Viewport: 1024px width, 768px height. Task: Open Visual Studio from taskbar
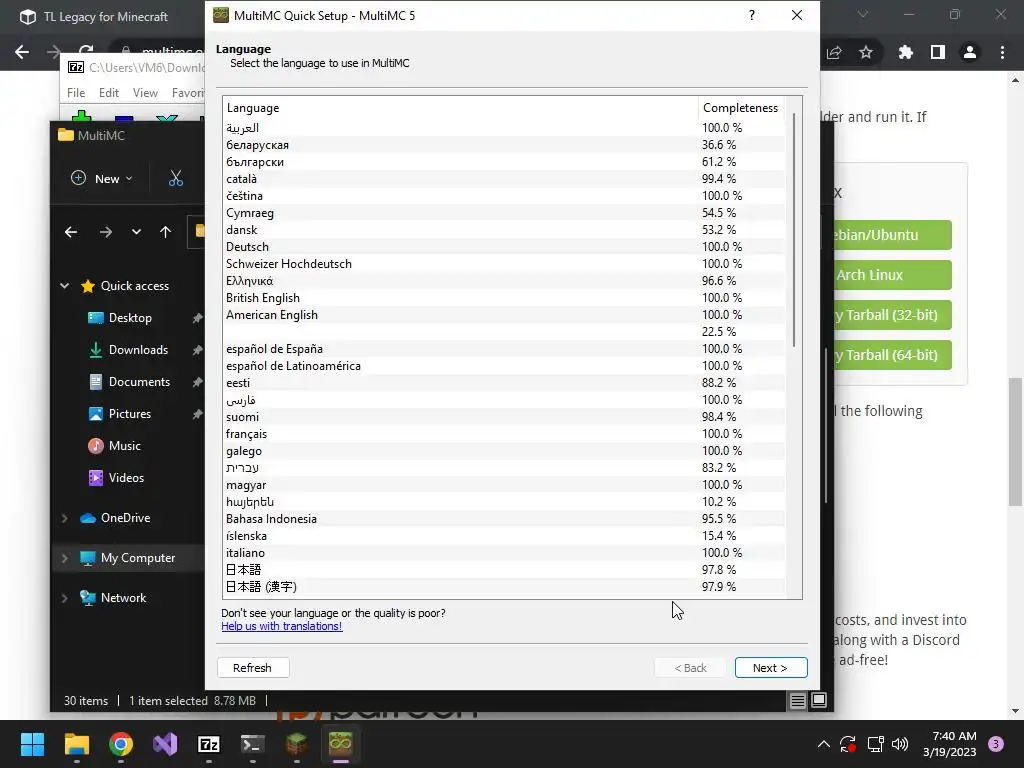[165, 744]
